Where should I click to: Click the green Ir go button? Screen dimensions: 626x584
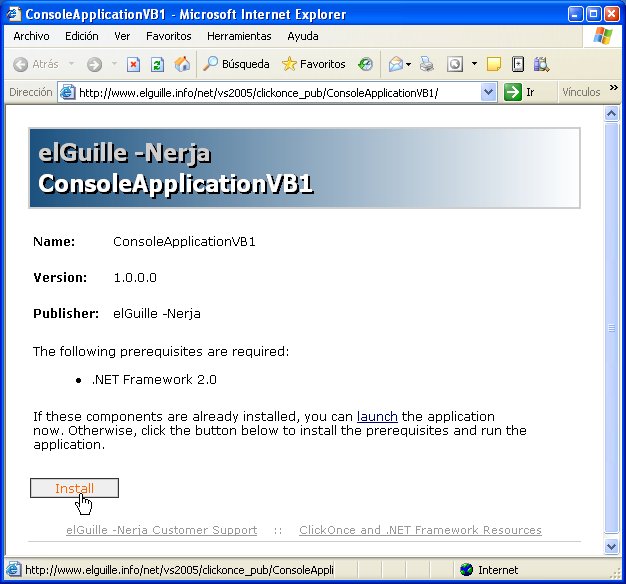point(519,92)
